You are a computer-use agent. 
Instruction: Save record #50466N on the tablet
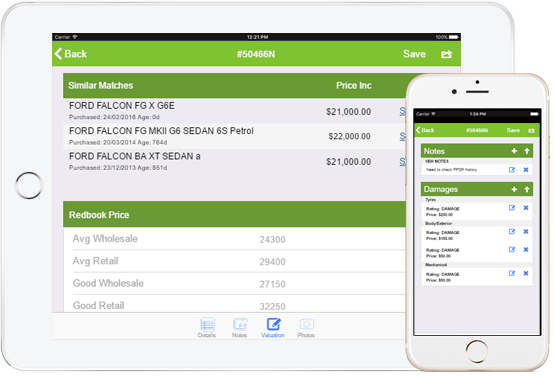point(414,54)
